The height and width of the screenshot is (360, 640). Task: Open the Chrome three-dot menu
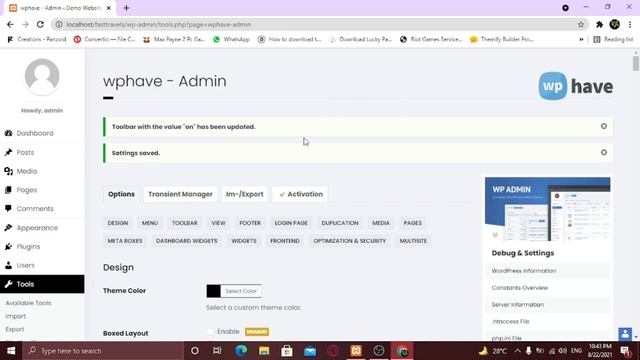click(630, 24)
